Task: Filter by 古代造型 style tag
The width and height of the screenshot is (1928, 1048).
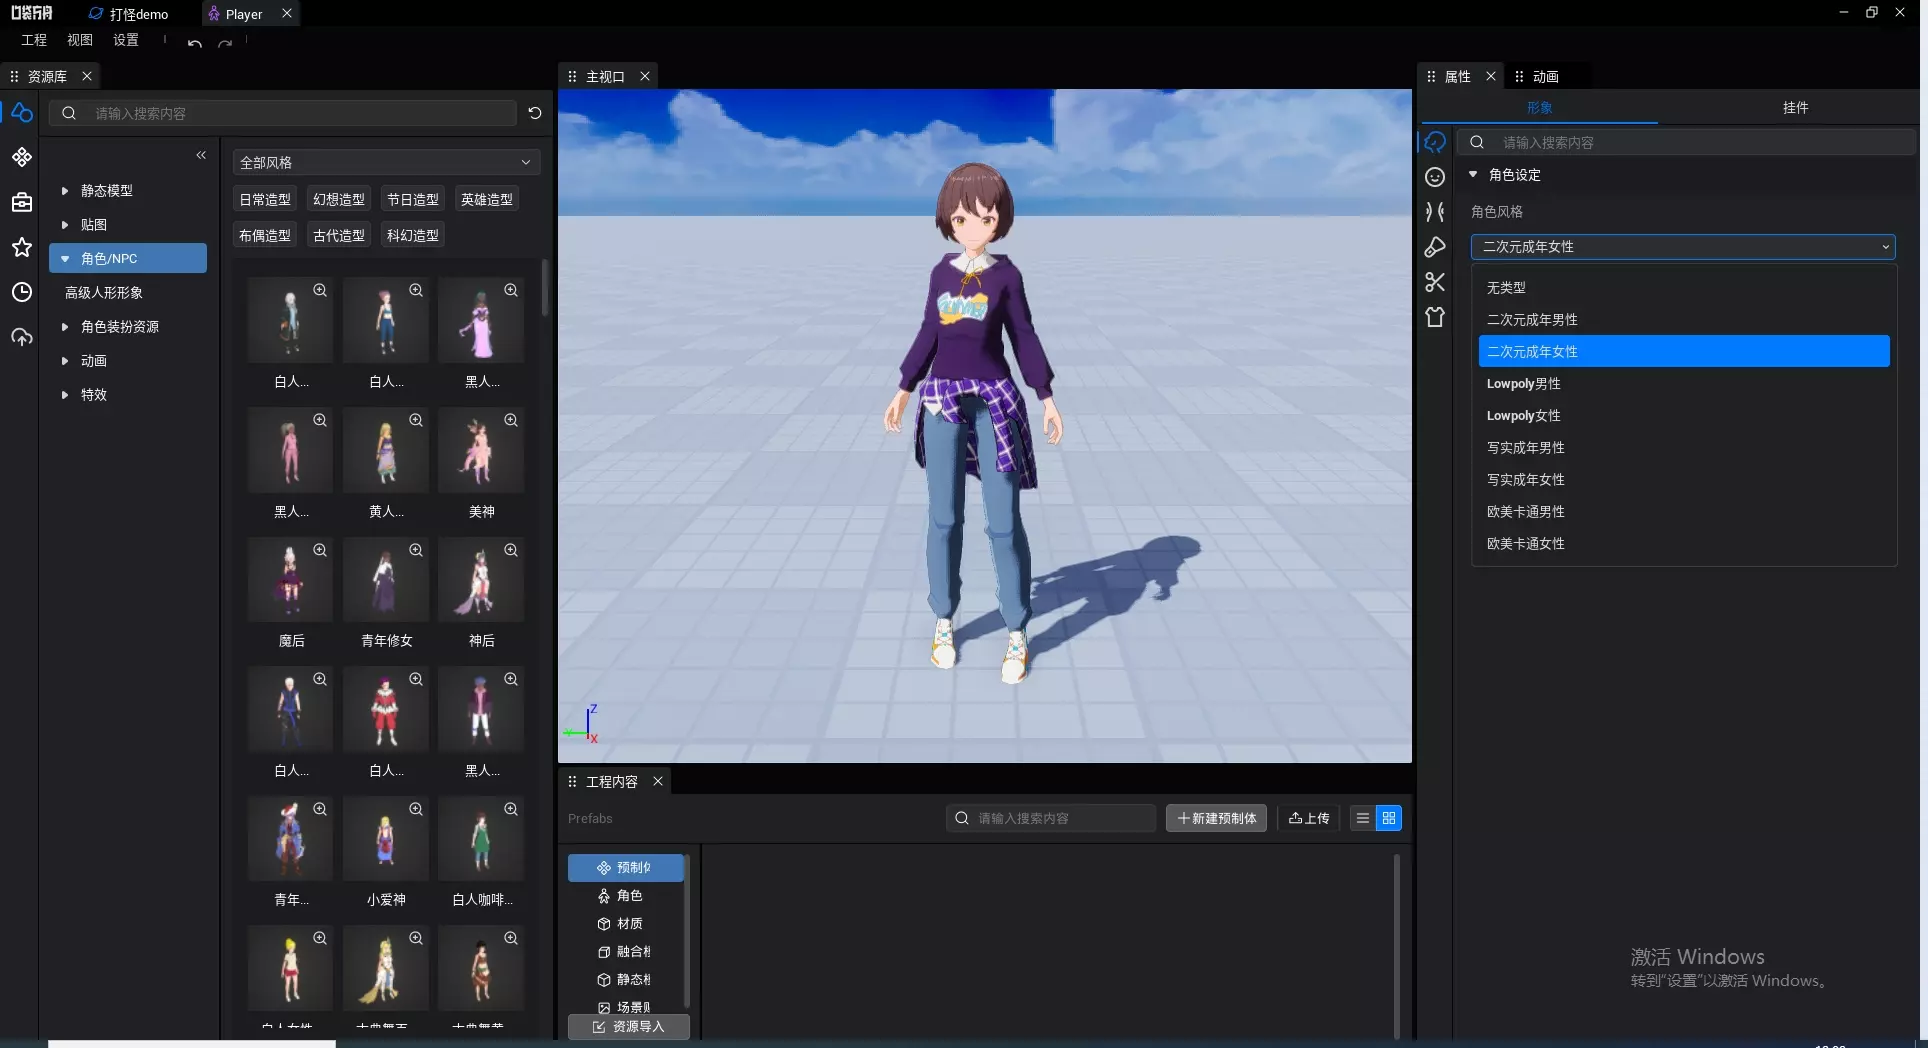Action: pos(339,235)
